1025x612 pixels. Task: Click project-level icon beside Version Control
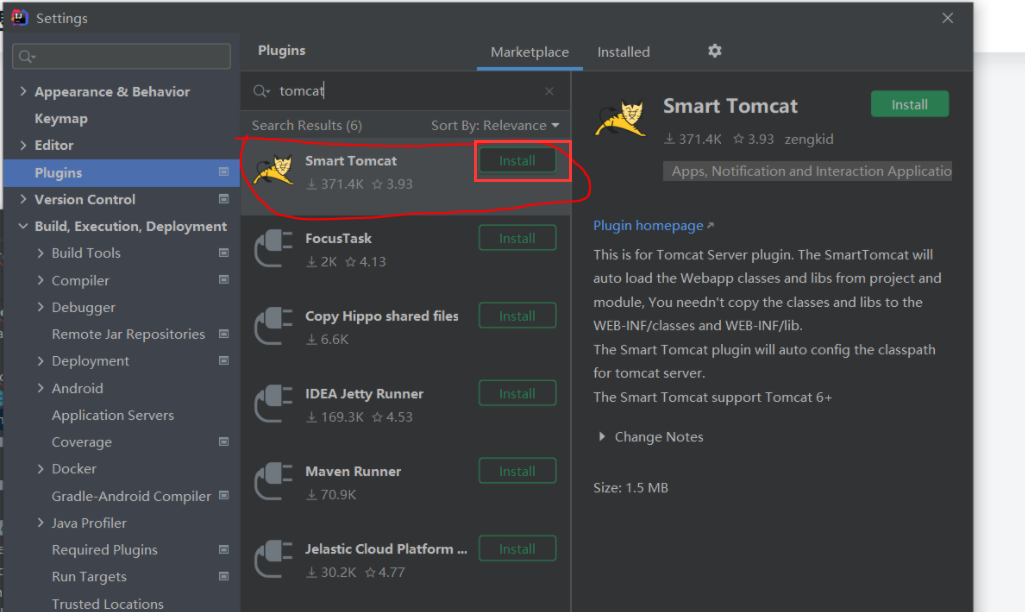coord(224,199)
